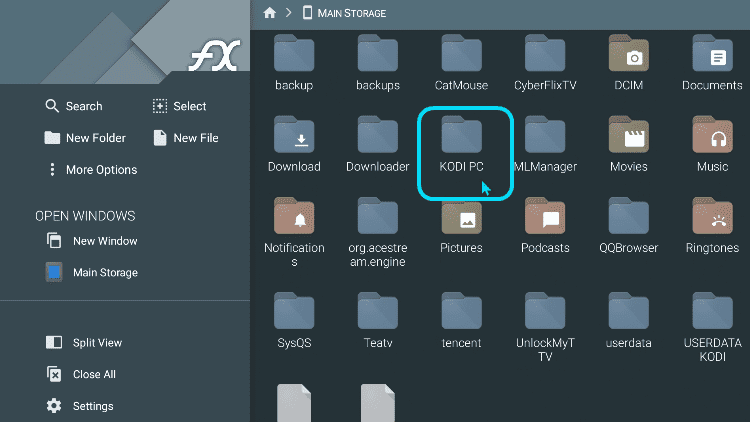This screenshot has height=422, width=750.
Task: Open the KODI PC folder
Action: coord(461,144)
